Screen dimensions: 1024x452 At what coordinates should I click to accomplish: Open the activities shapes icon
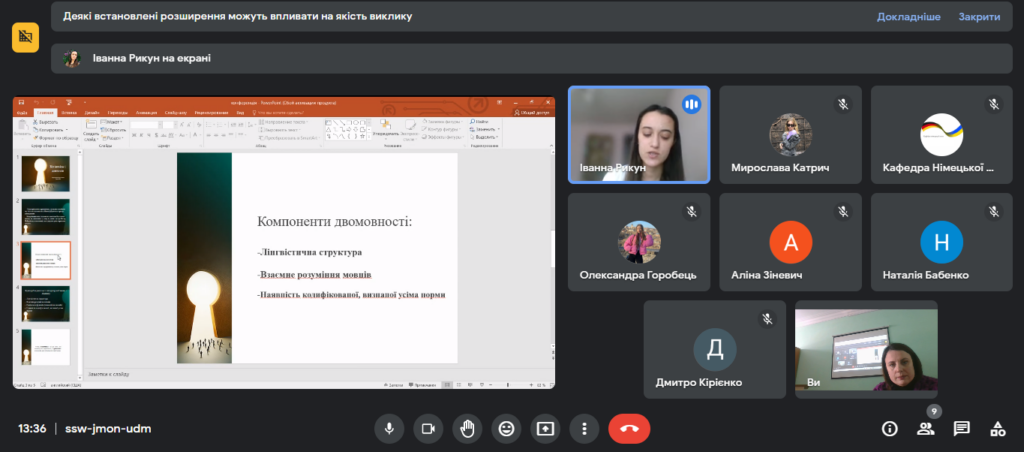997,429
